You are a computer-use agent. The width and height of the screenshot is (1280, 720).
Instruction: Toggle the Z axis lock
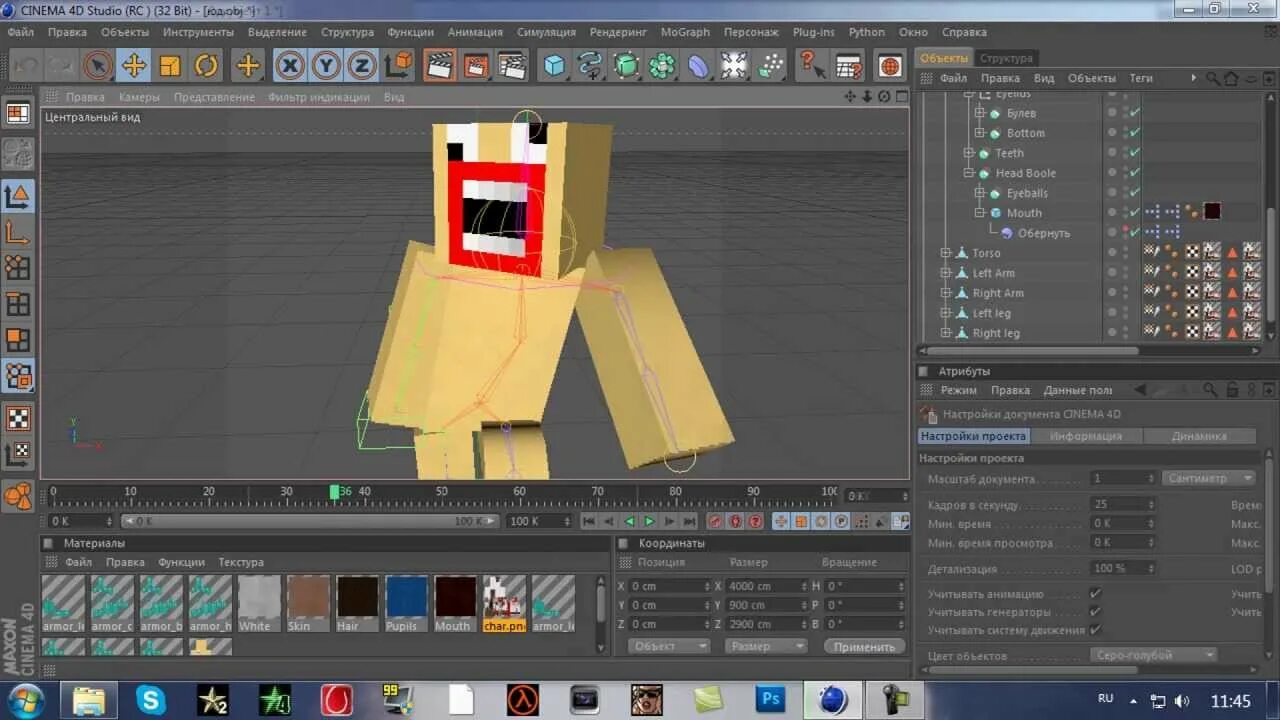pyautogui.click(x=361, y=66)
